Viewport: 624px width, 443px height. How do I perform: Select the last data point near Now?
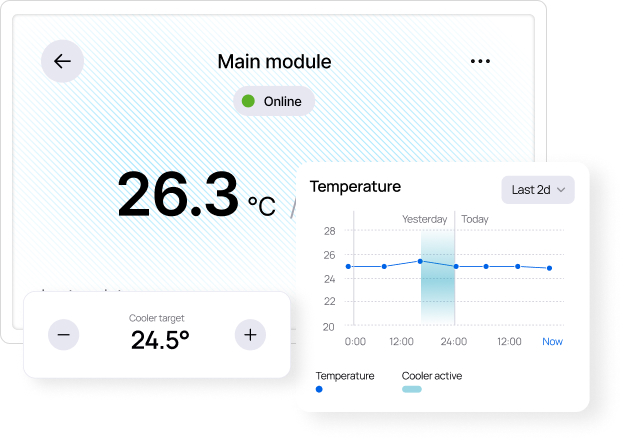point(550,268)
